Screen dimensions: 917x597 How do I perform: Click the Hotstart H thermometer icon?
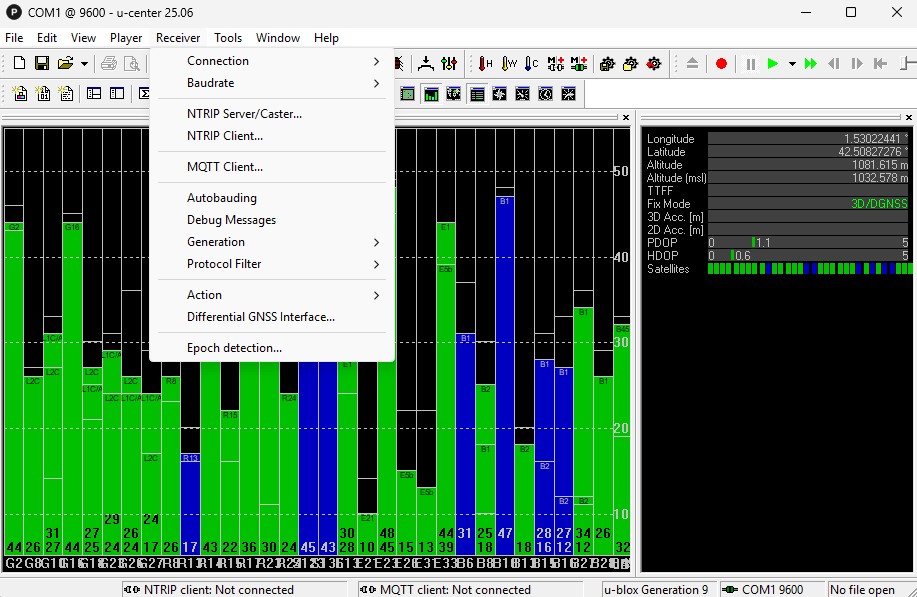tap(485, 63)
